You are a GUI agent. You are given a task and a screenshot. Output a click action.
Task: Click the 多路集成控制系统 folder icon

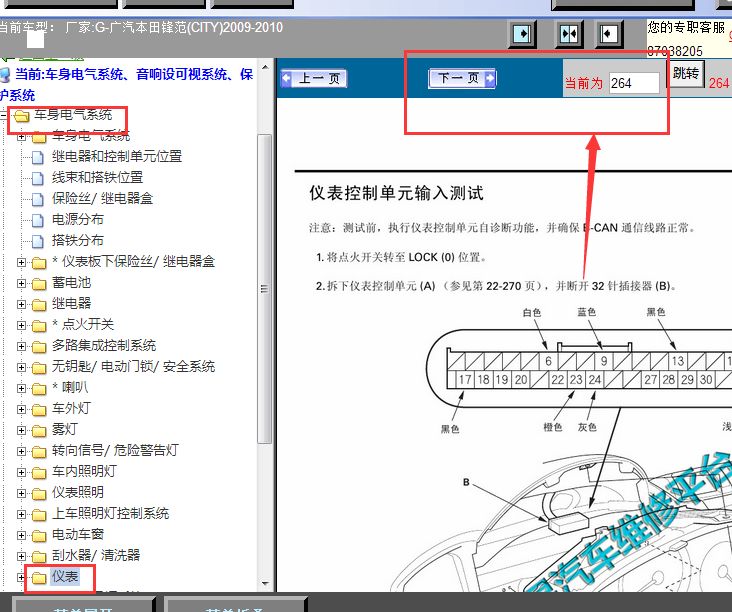39,347
